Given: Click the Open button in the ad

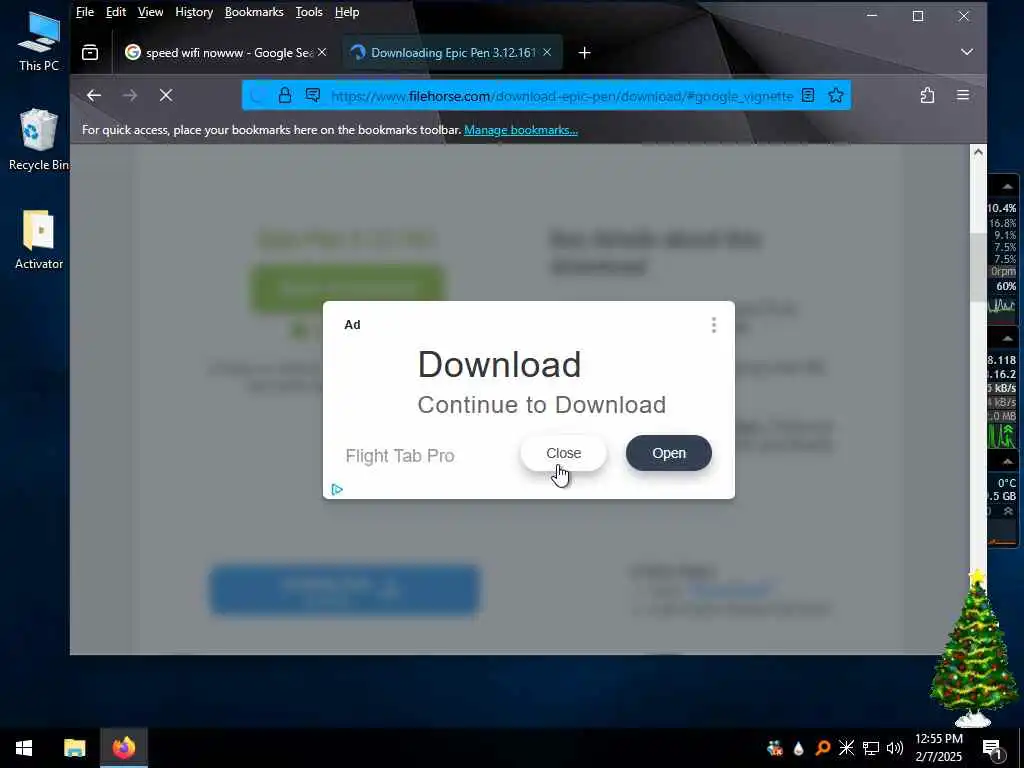Looking at the screenshot, I should pyautogui.click(x=669, y=453).
